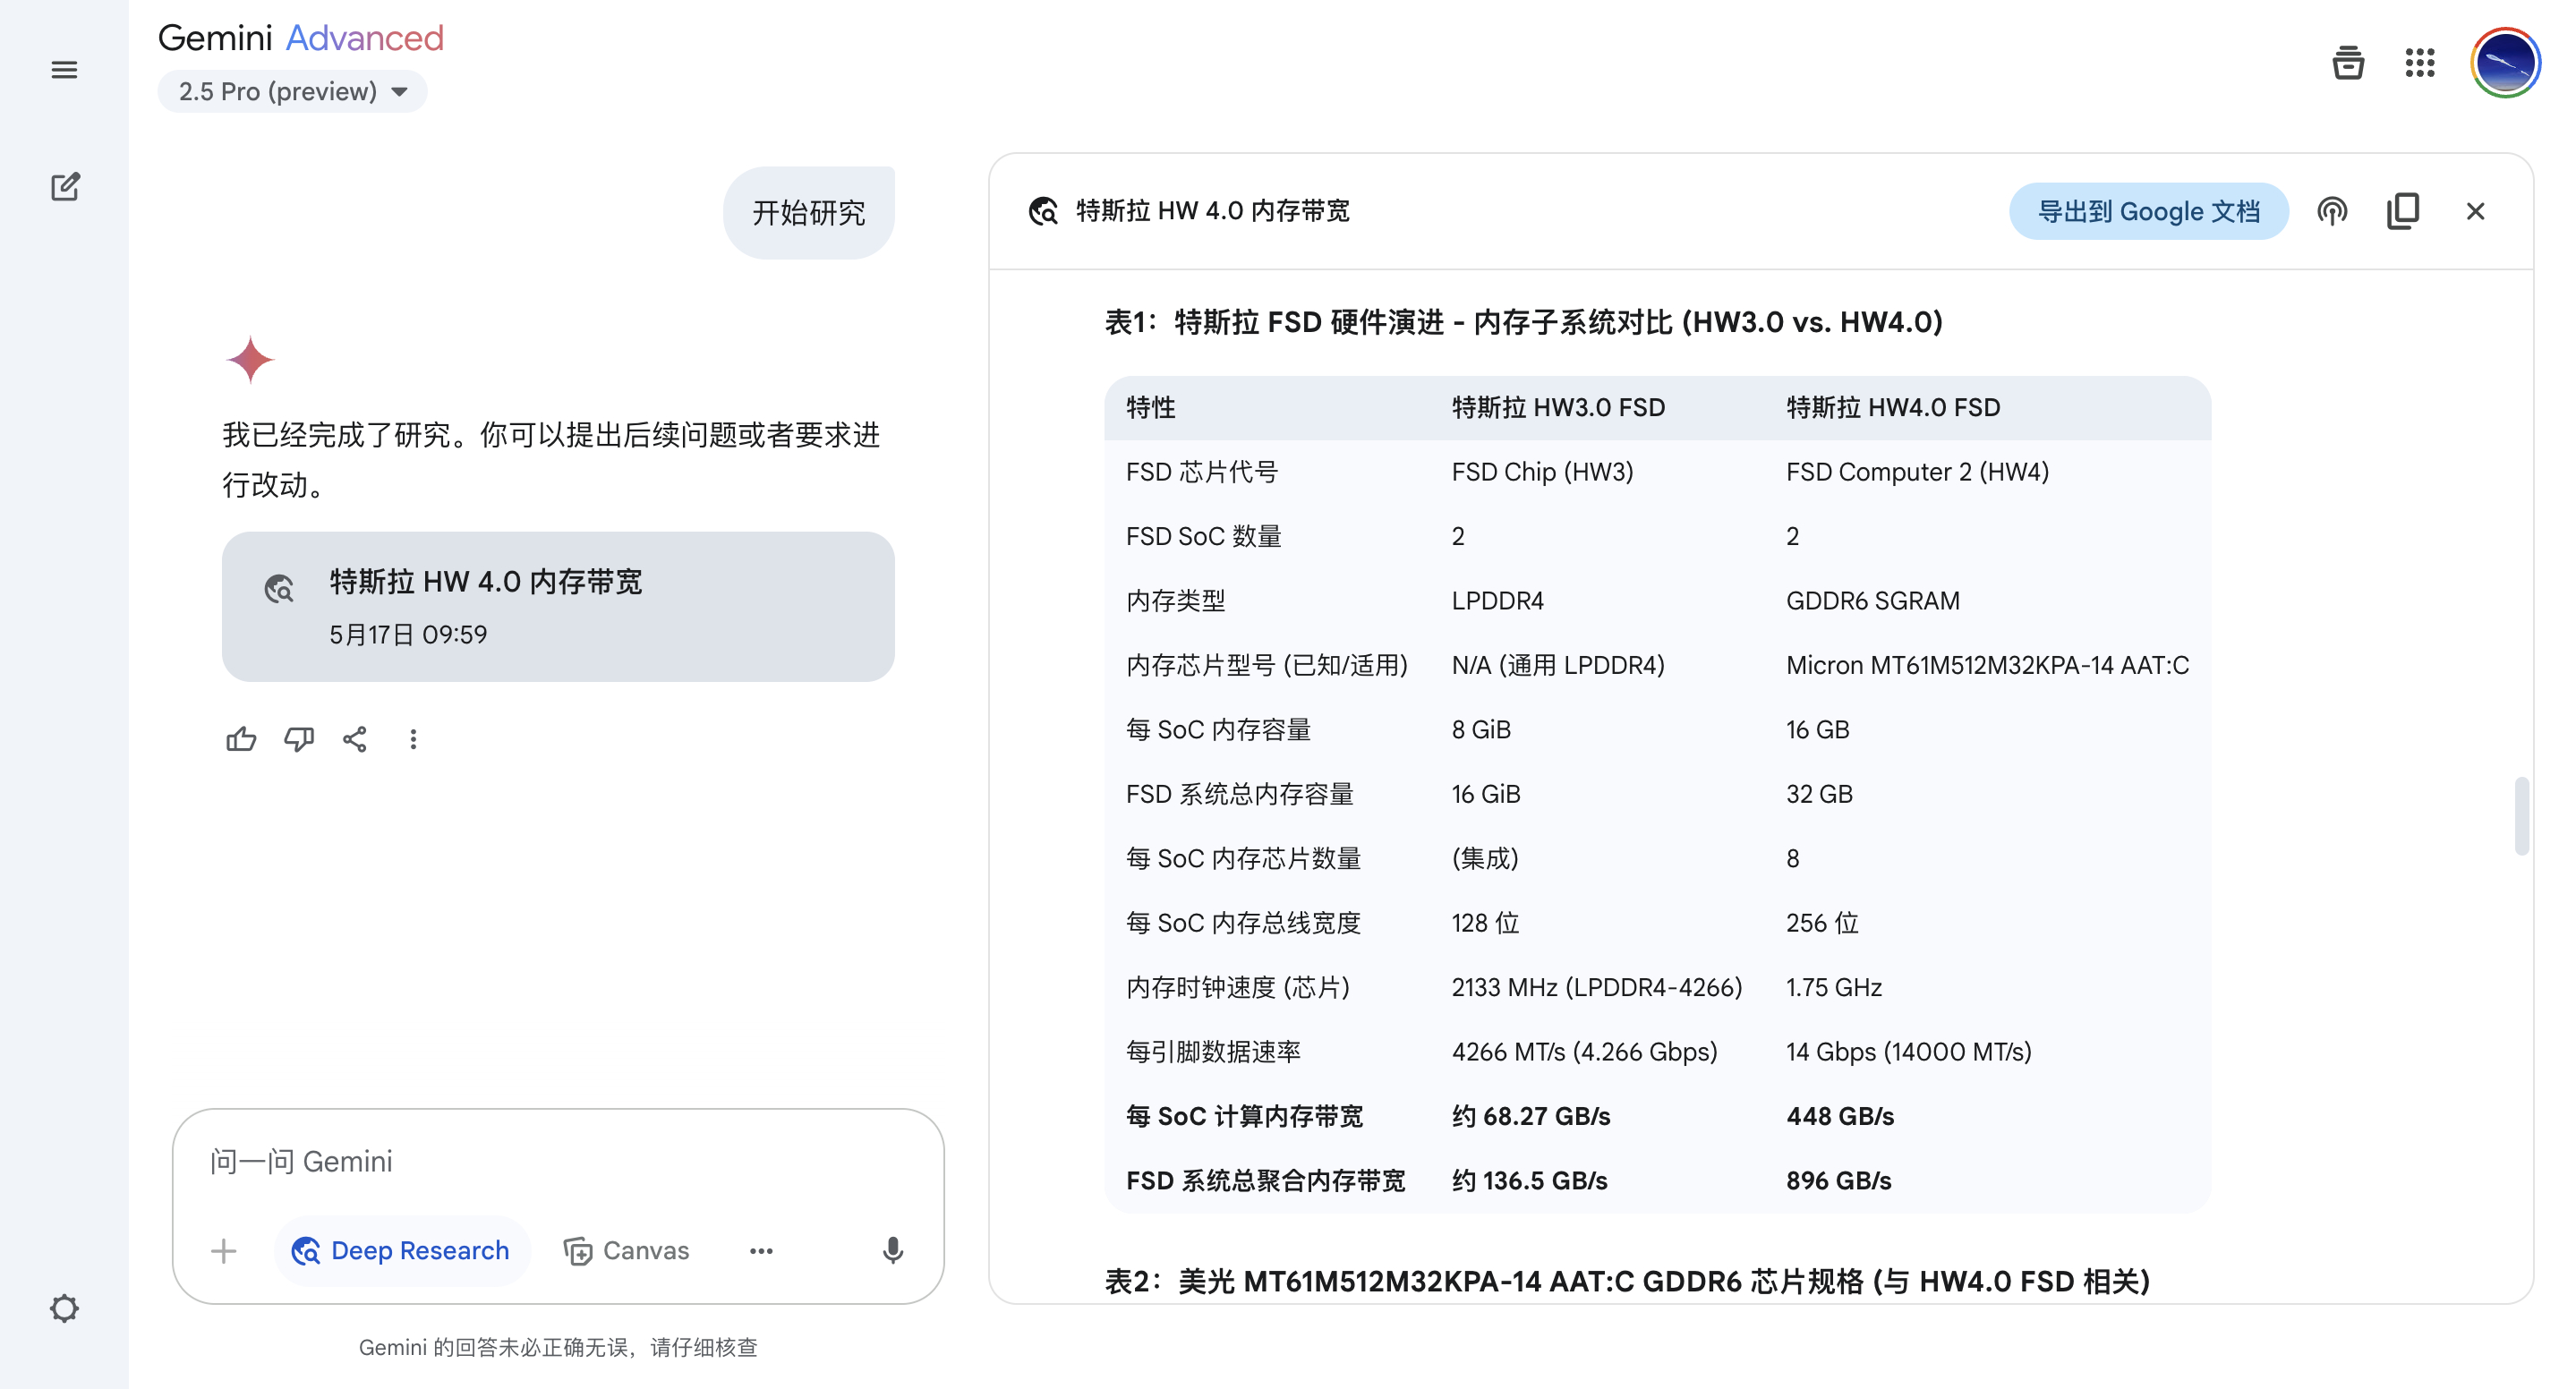
Task: Click the research icon inside the report card
Action: 279,588
